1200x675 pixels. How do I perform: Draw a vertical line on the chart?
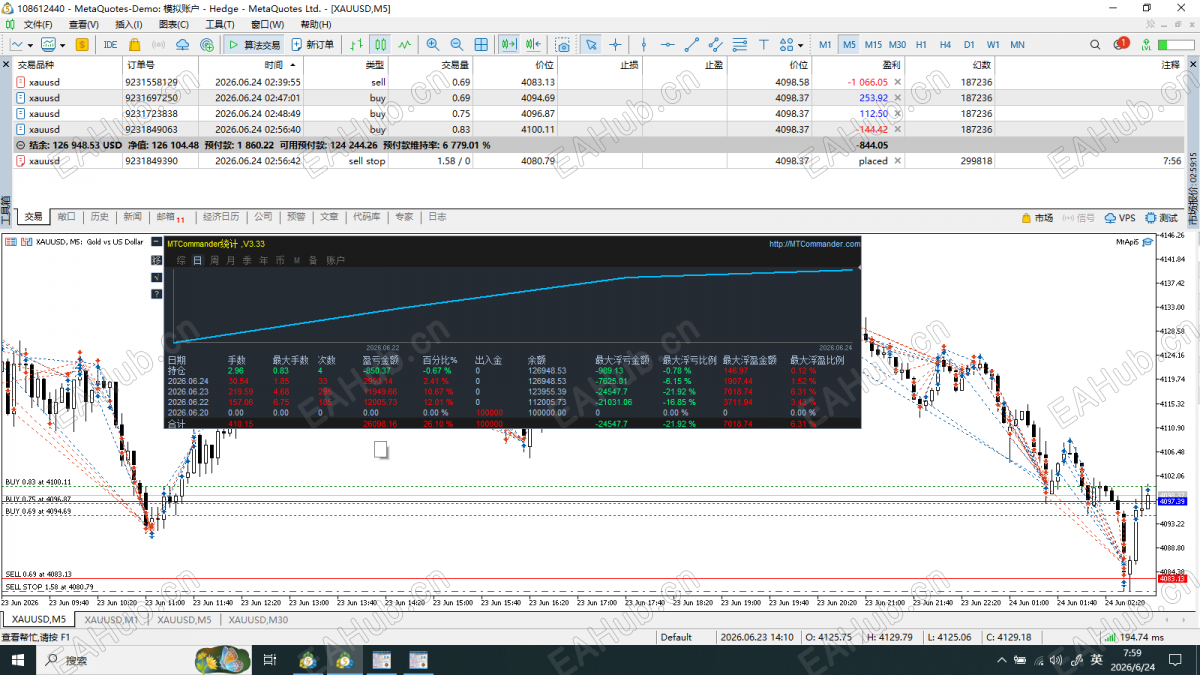[x=643, y=44]
